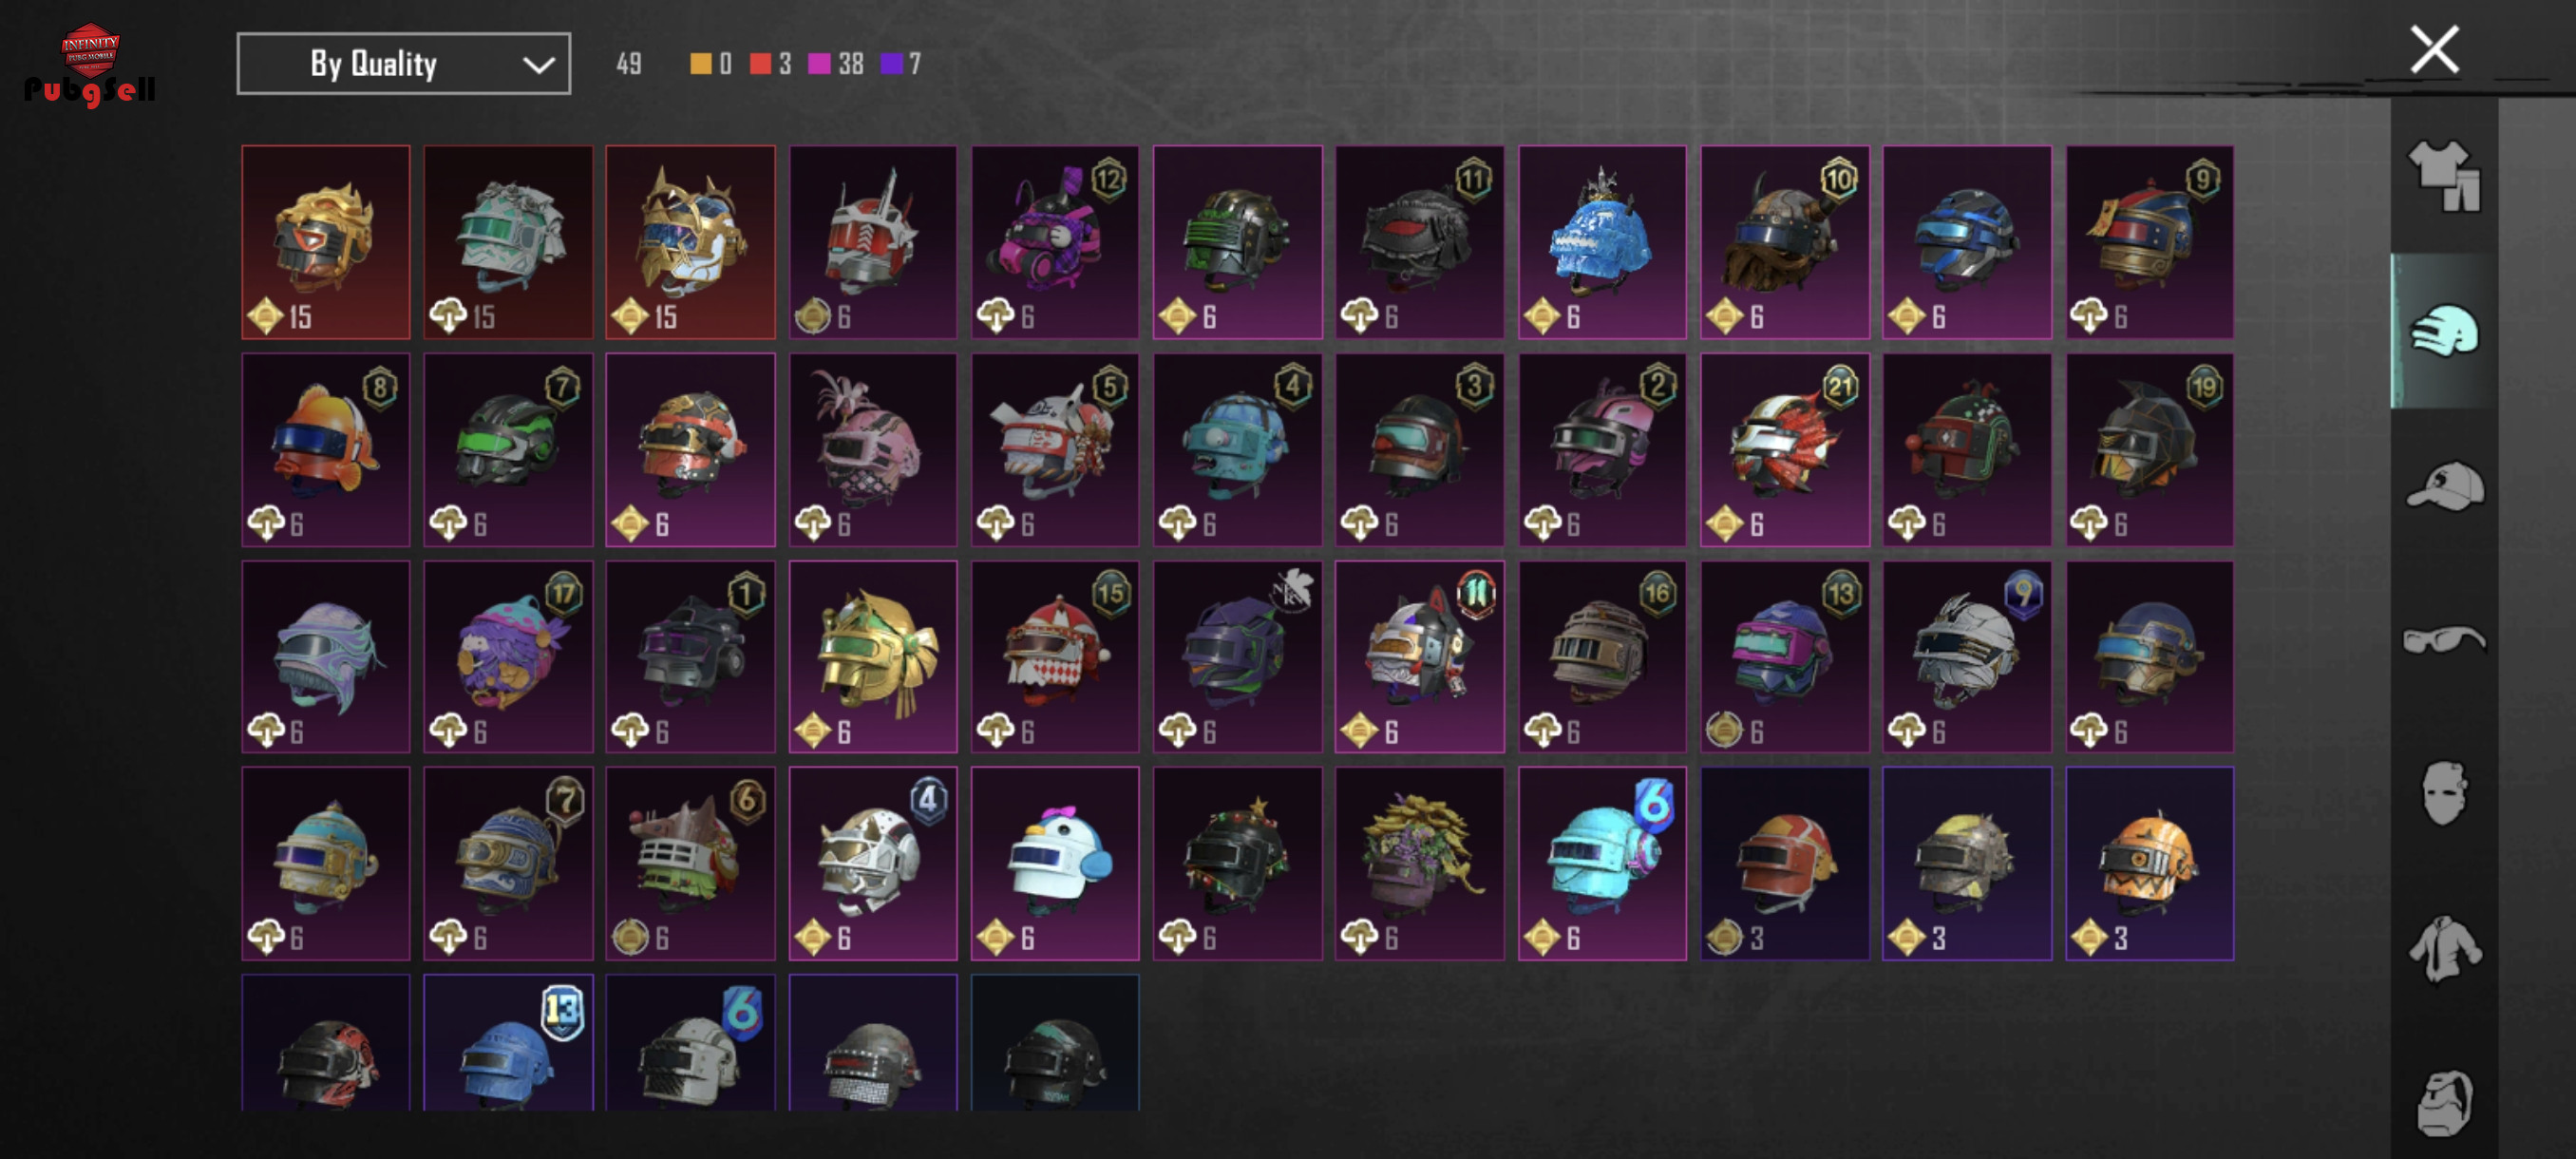Open the cap headwear category icon
This screenshot has height=1159, width=2576.
(x=2444, y=486)
